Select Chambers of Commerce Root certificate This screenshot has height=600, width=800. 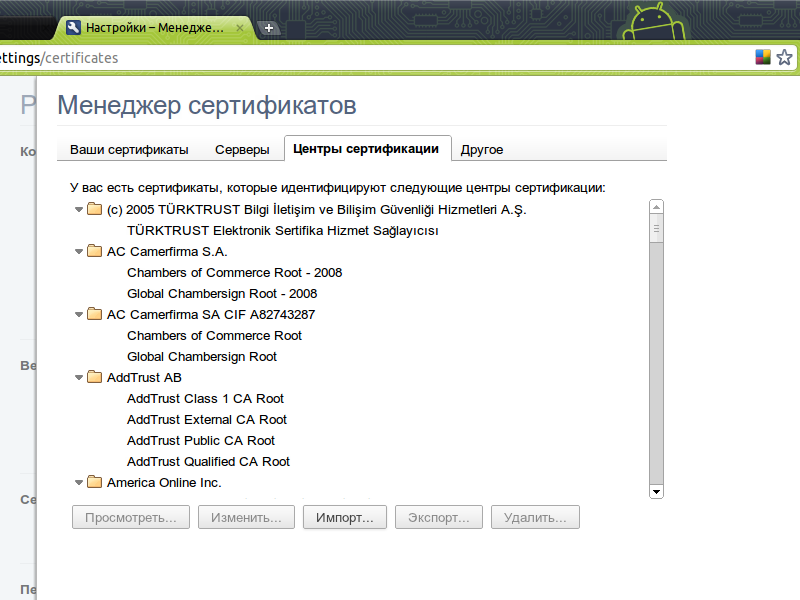[214, 335]
